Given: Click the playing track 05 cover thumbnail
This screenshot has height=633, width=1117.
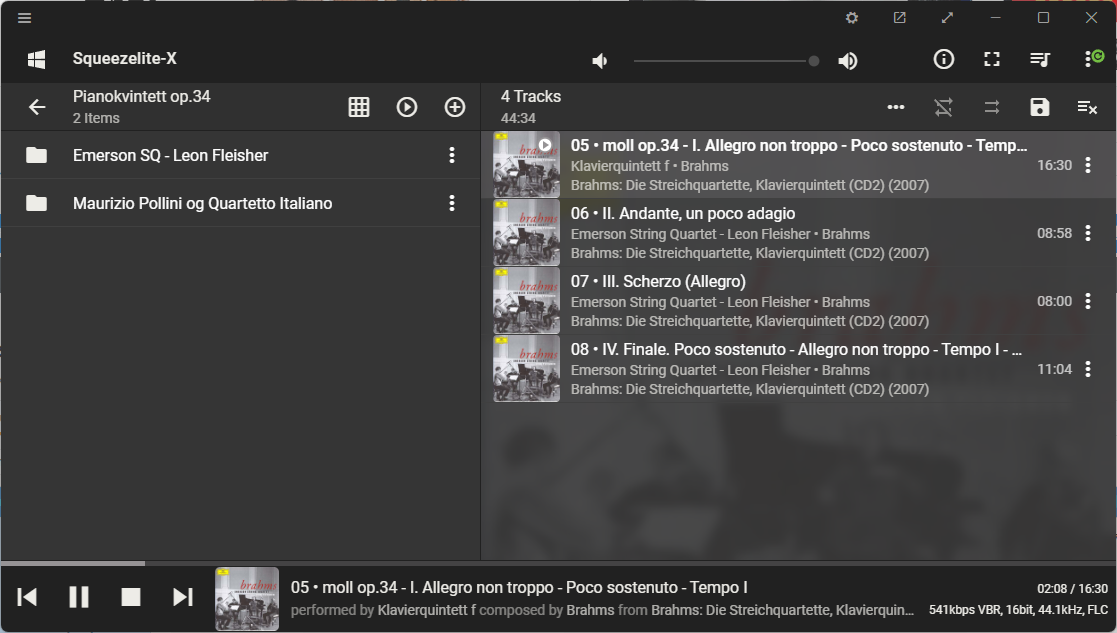Looking at the screenshot, I should point(526,164).
